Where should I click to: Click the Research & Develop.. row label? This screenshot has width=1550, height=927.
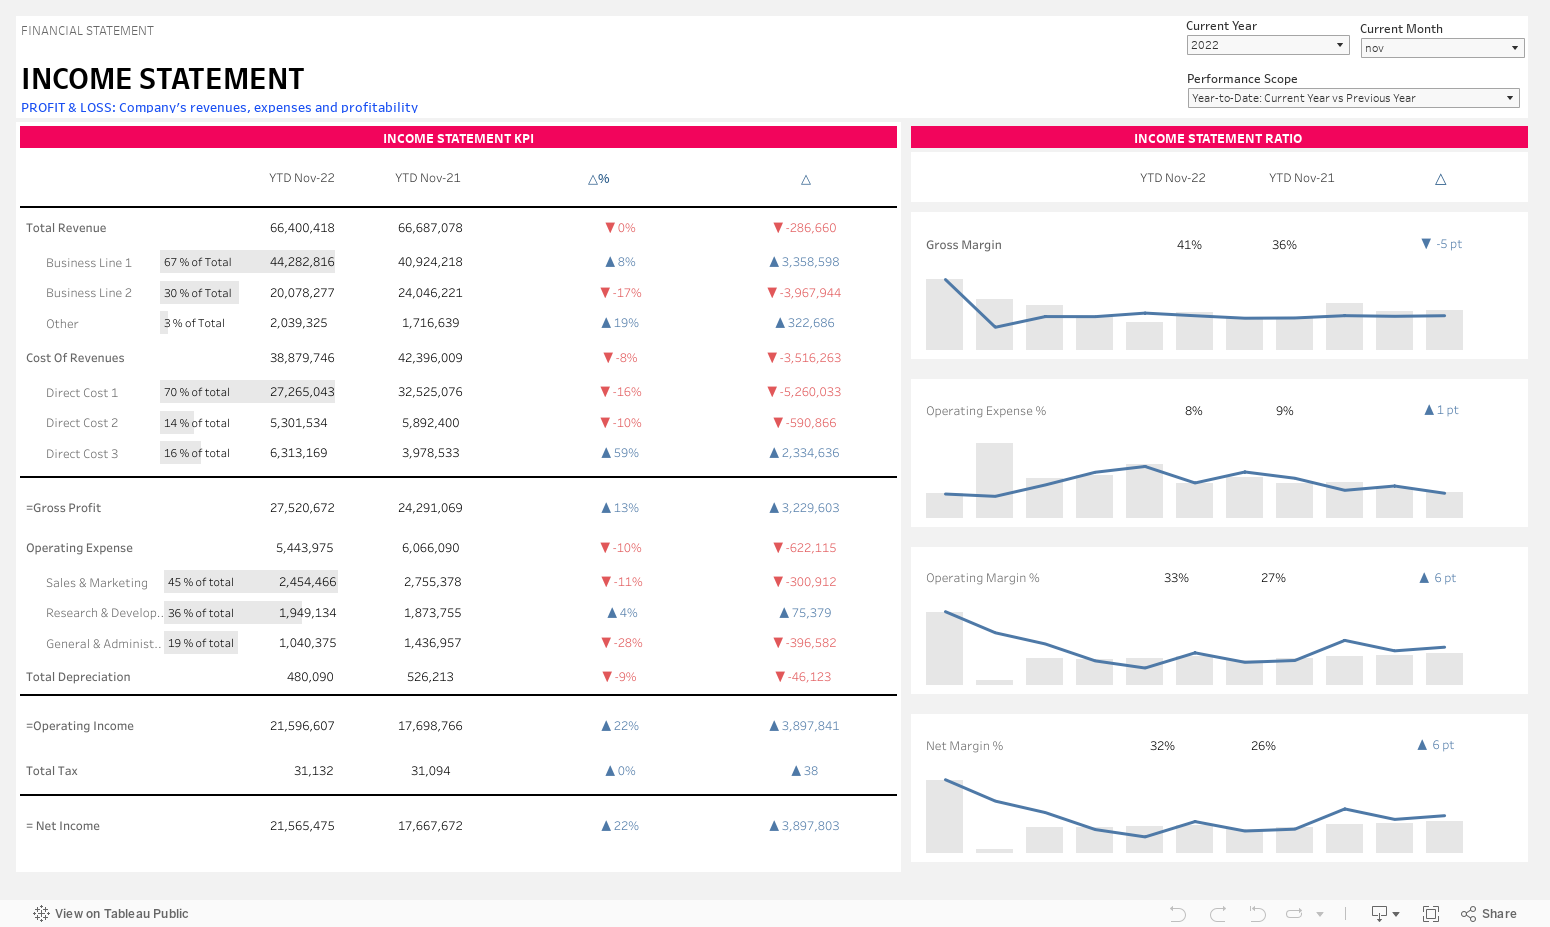pyautogui.click(x=104, y=613)
